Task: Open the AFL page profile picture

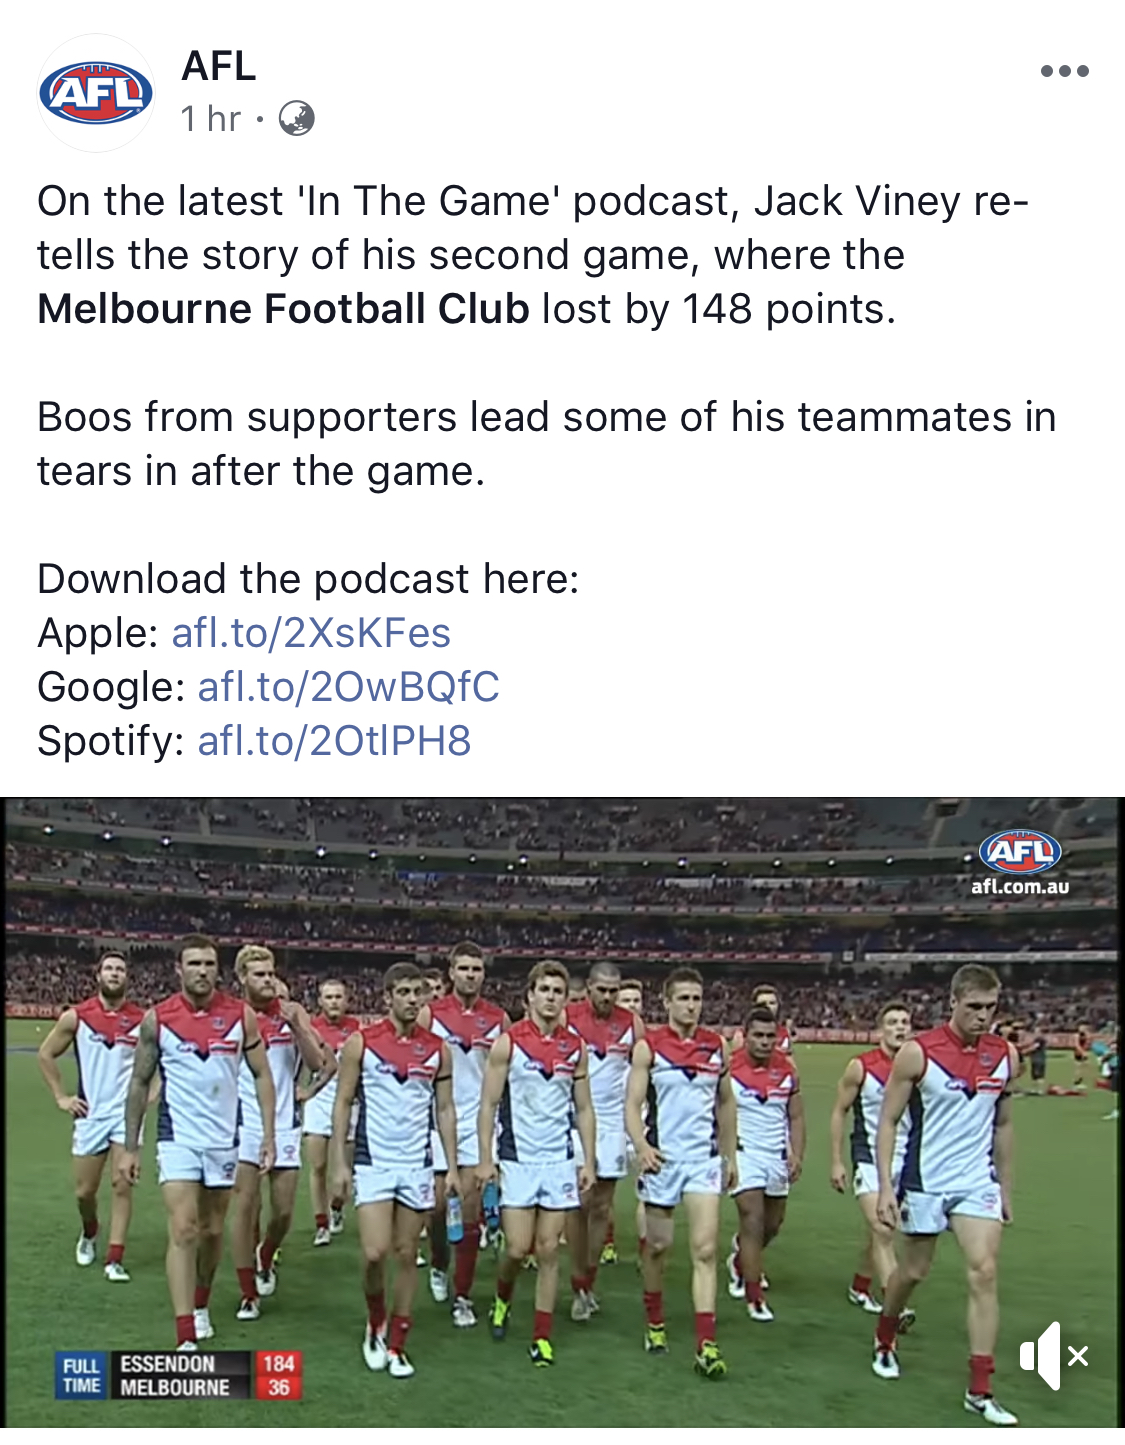Action: coord(96,93)
